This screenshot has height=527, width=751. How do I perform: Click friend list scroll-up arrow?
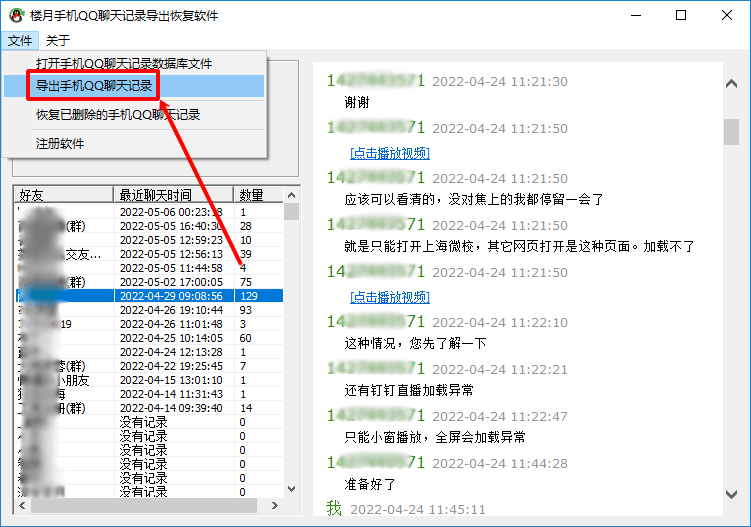(x=291, y=195)
